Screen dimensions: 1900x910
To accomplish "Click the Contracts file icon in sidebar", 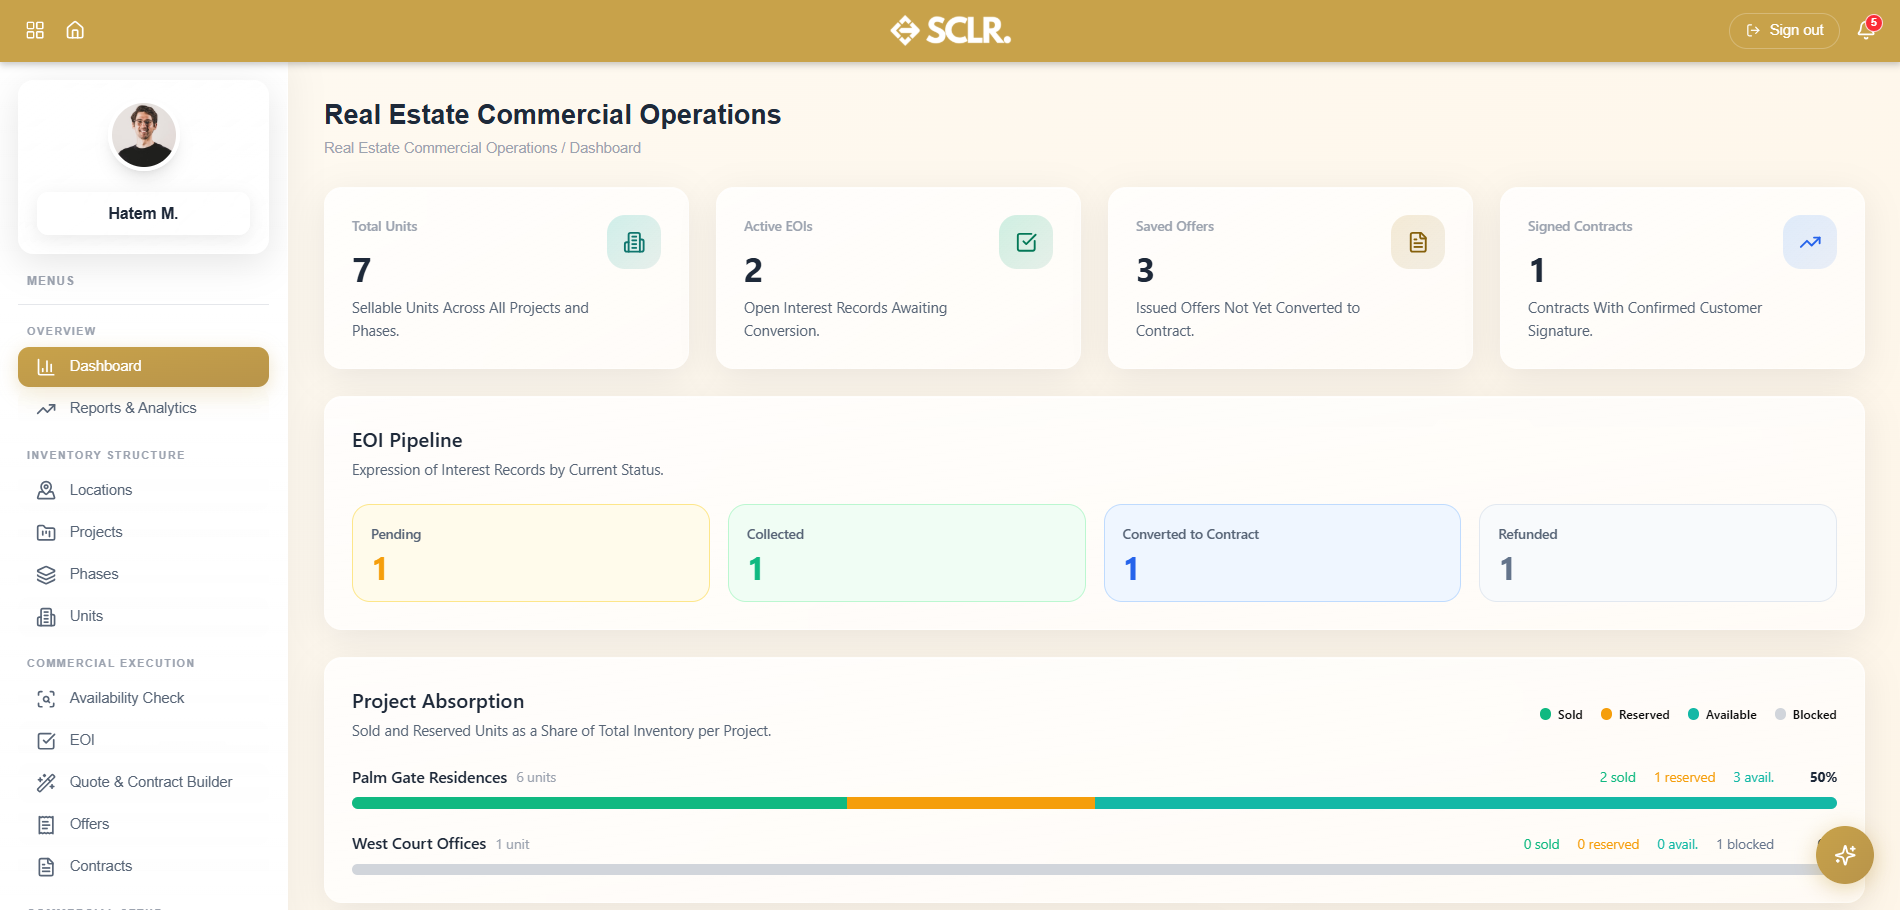I will (46, 867).
